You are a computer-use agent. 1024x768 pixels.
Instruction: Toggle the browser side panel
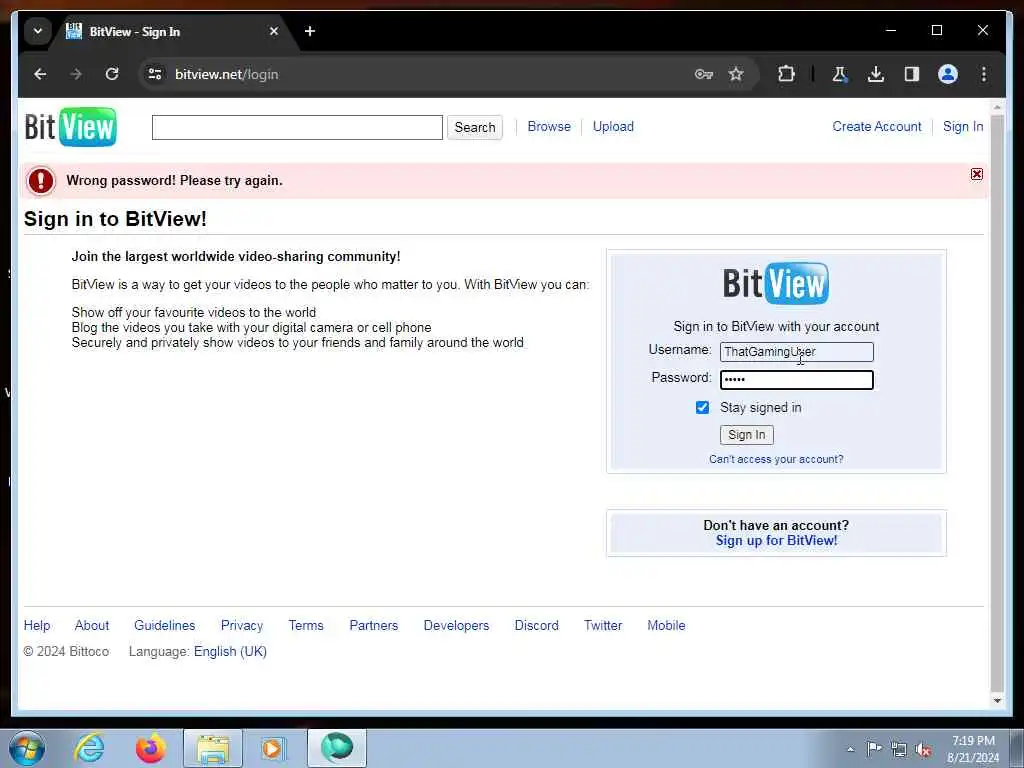coord(912,74)
